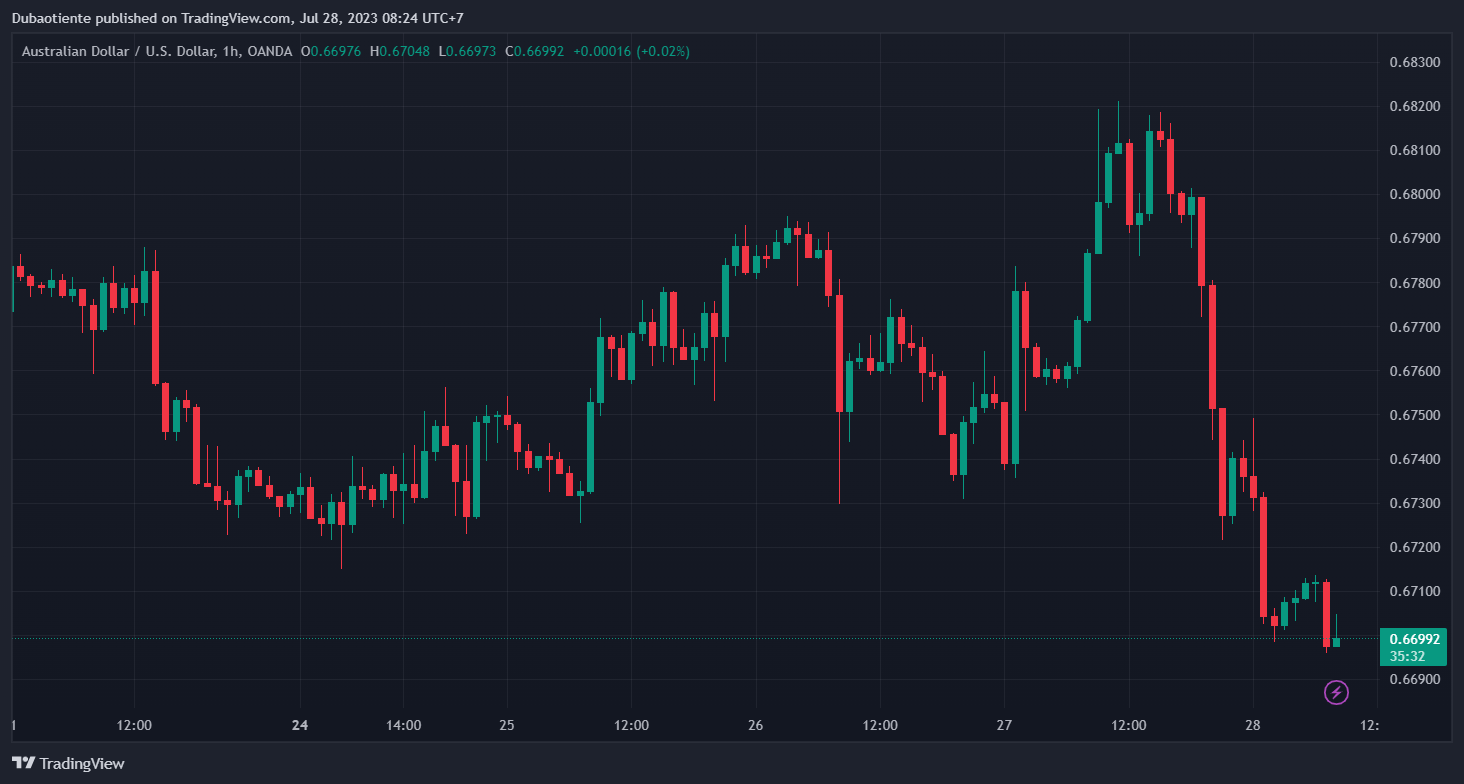Select the high value H0.67048
1464x784 pixels.
(x=400, y=51)
